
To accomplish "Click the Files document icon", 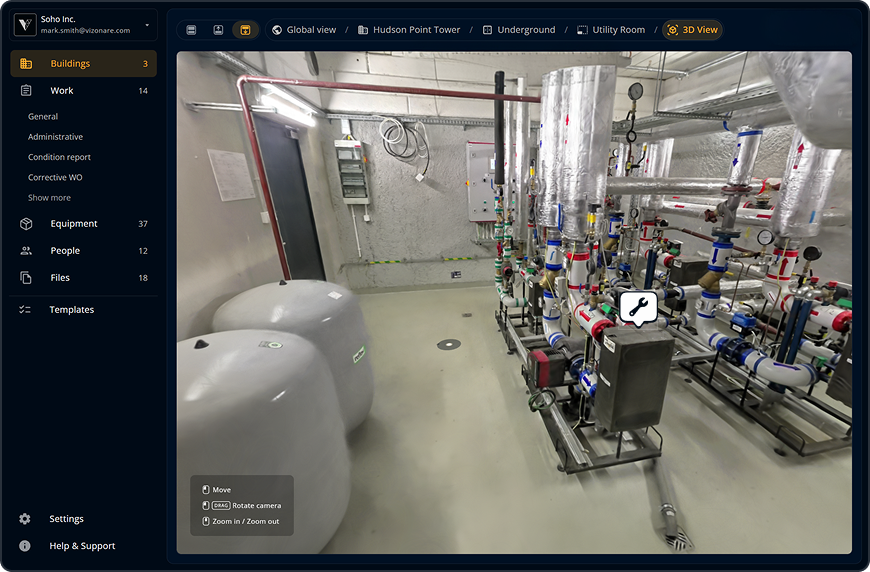I will [26, 277].
